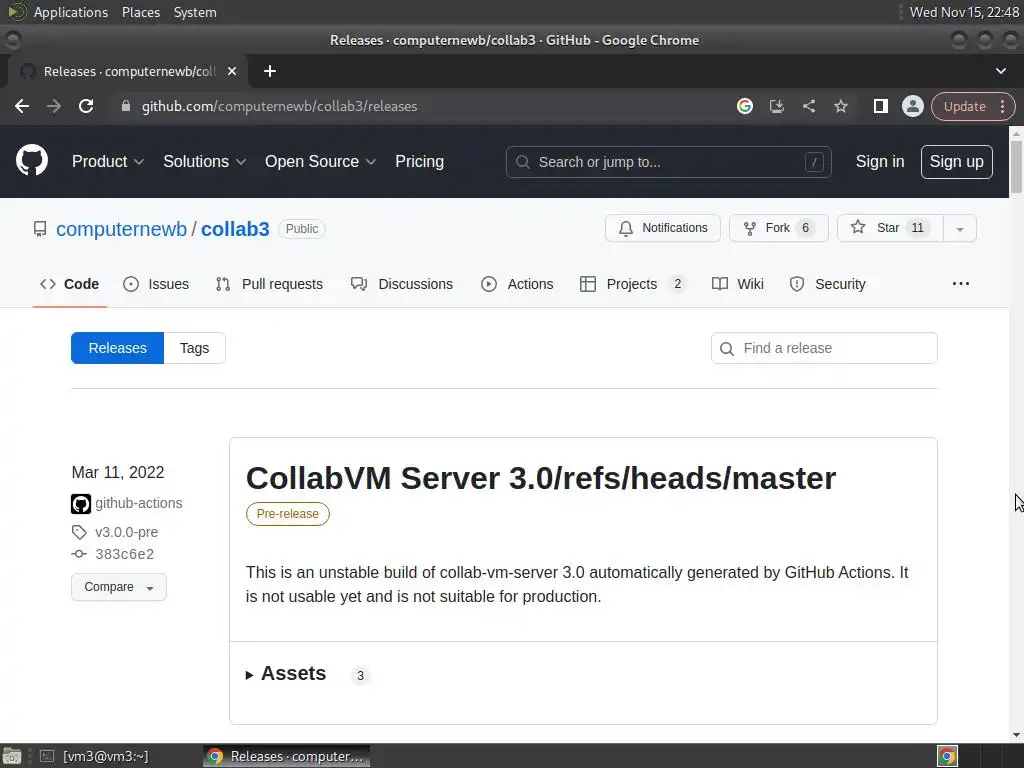
Task: Reload the current page
Action: click(x=86, y=106)
